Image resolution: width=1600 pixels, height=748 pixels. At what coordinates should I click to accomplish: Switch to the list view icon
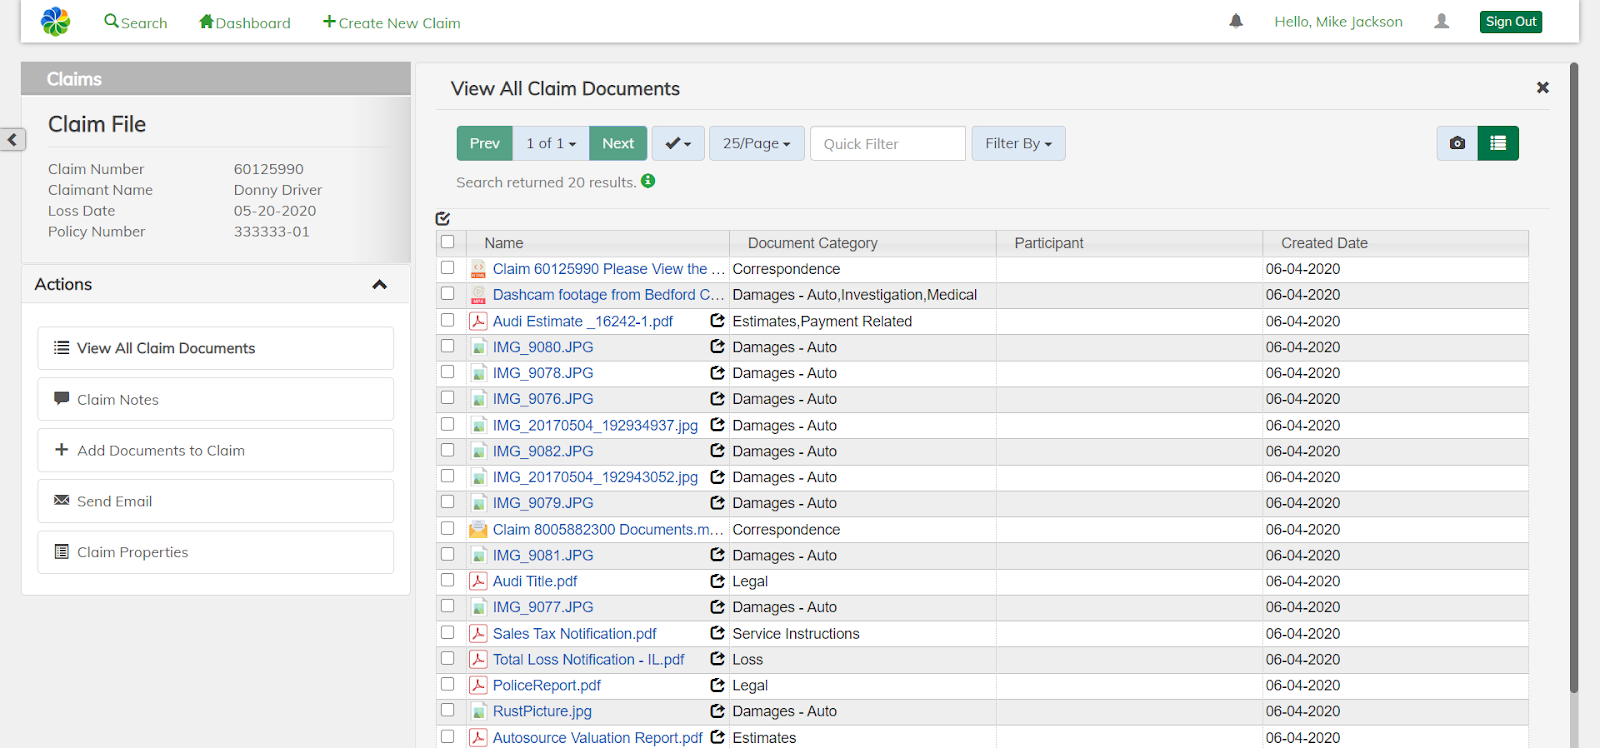click(1498, 143)
